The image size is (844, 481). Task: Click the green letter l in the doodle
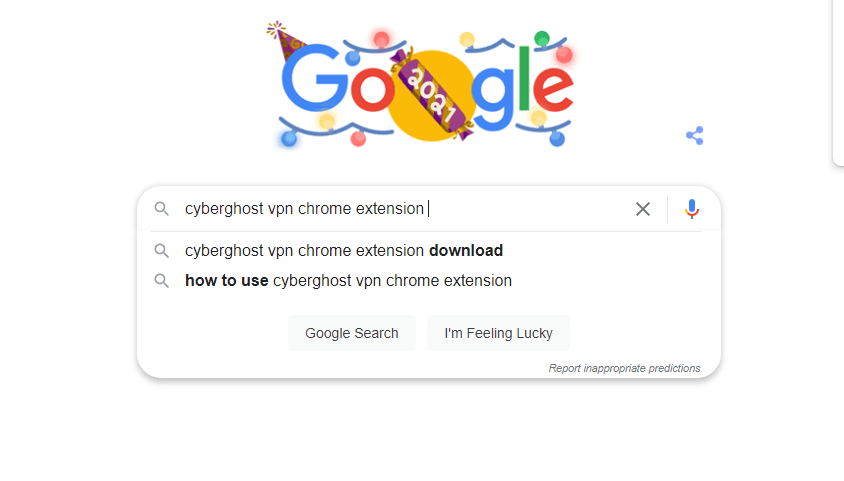(x=522, y=82)
